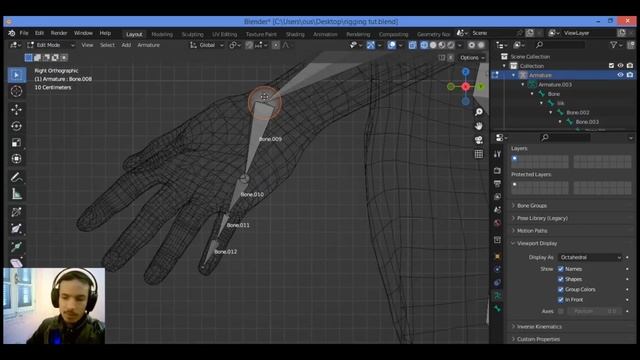Select Bone.003 in the outliner
The height and width of the screenshot is (360, 640).
click(587, 122)
